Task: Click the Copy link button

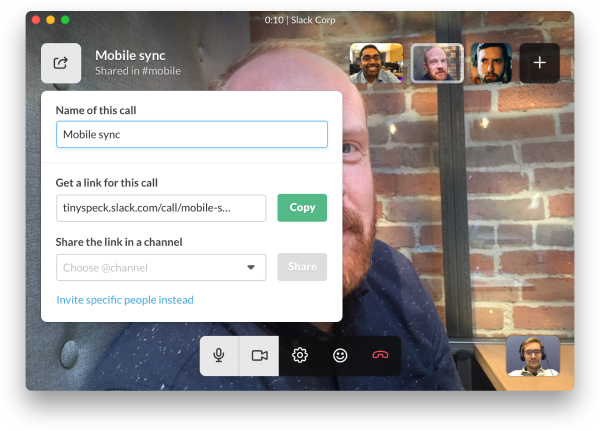Action: click(302, 208)
